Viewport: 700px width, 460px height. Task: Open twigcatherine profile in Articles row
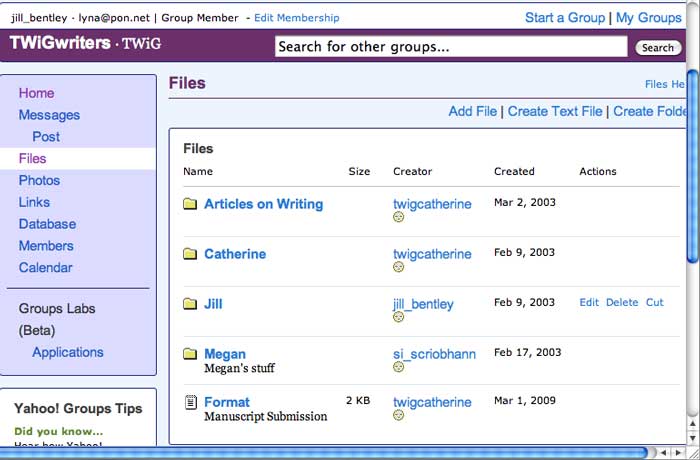pyautogui.click(x=432, y=204)
